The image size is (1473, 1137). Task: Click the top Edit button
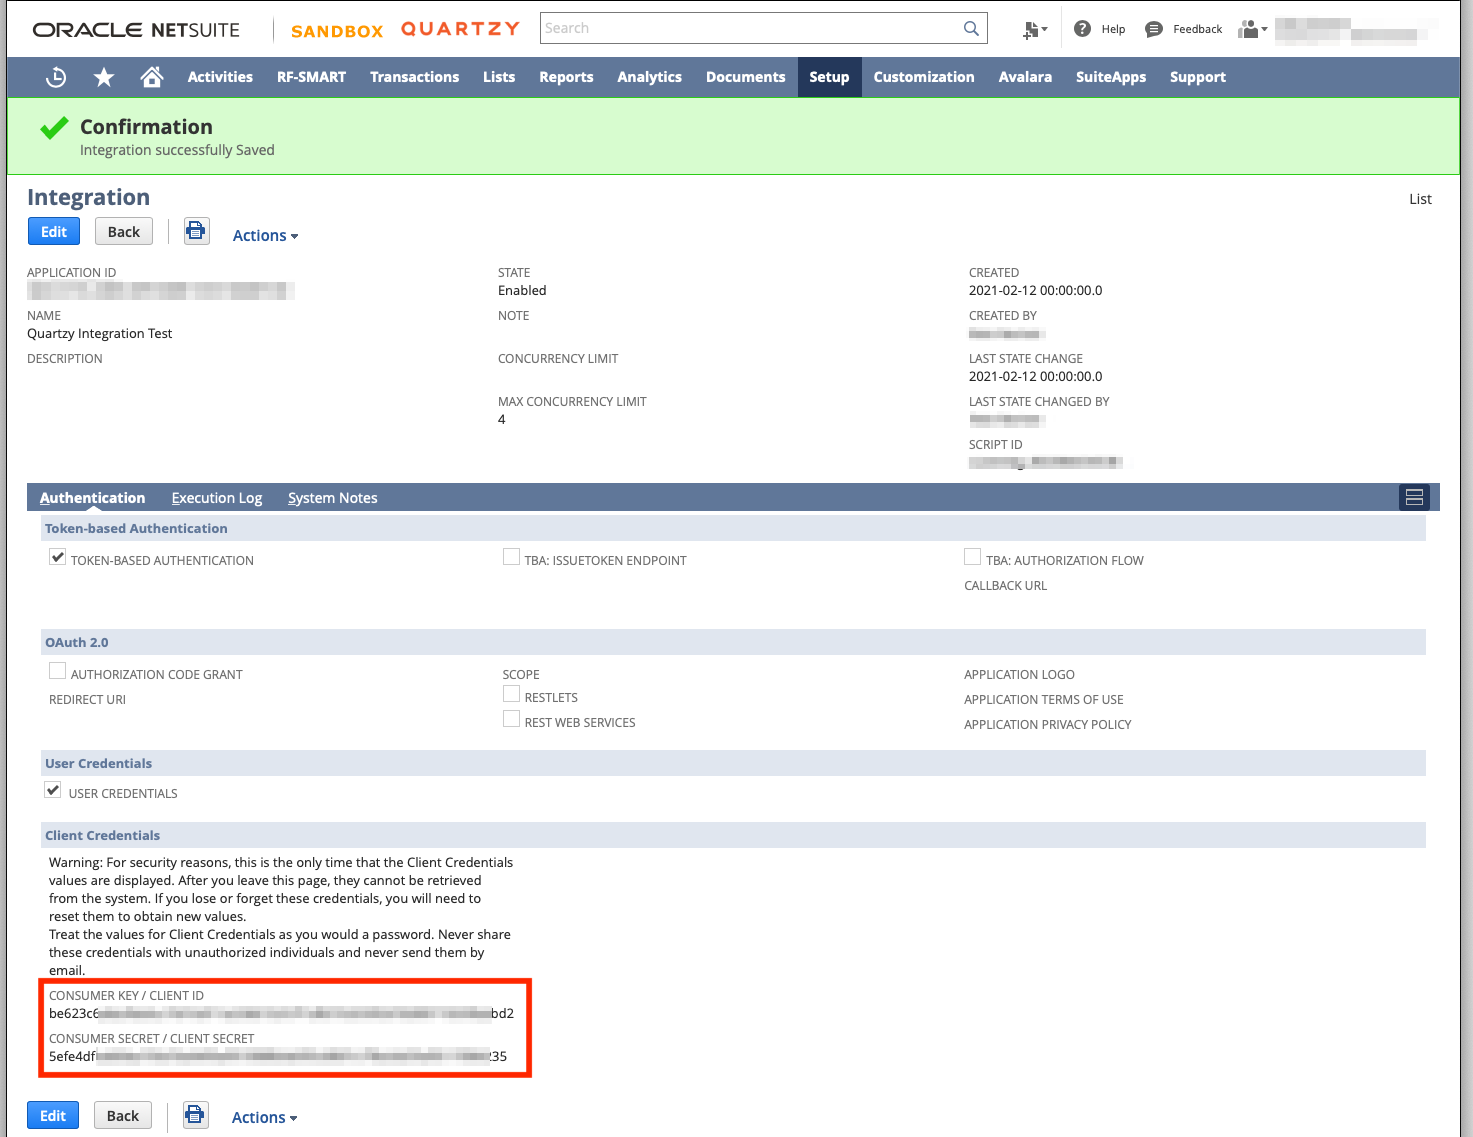(x=54, y=231)
